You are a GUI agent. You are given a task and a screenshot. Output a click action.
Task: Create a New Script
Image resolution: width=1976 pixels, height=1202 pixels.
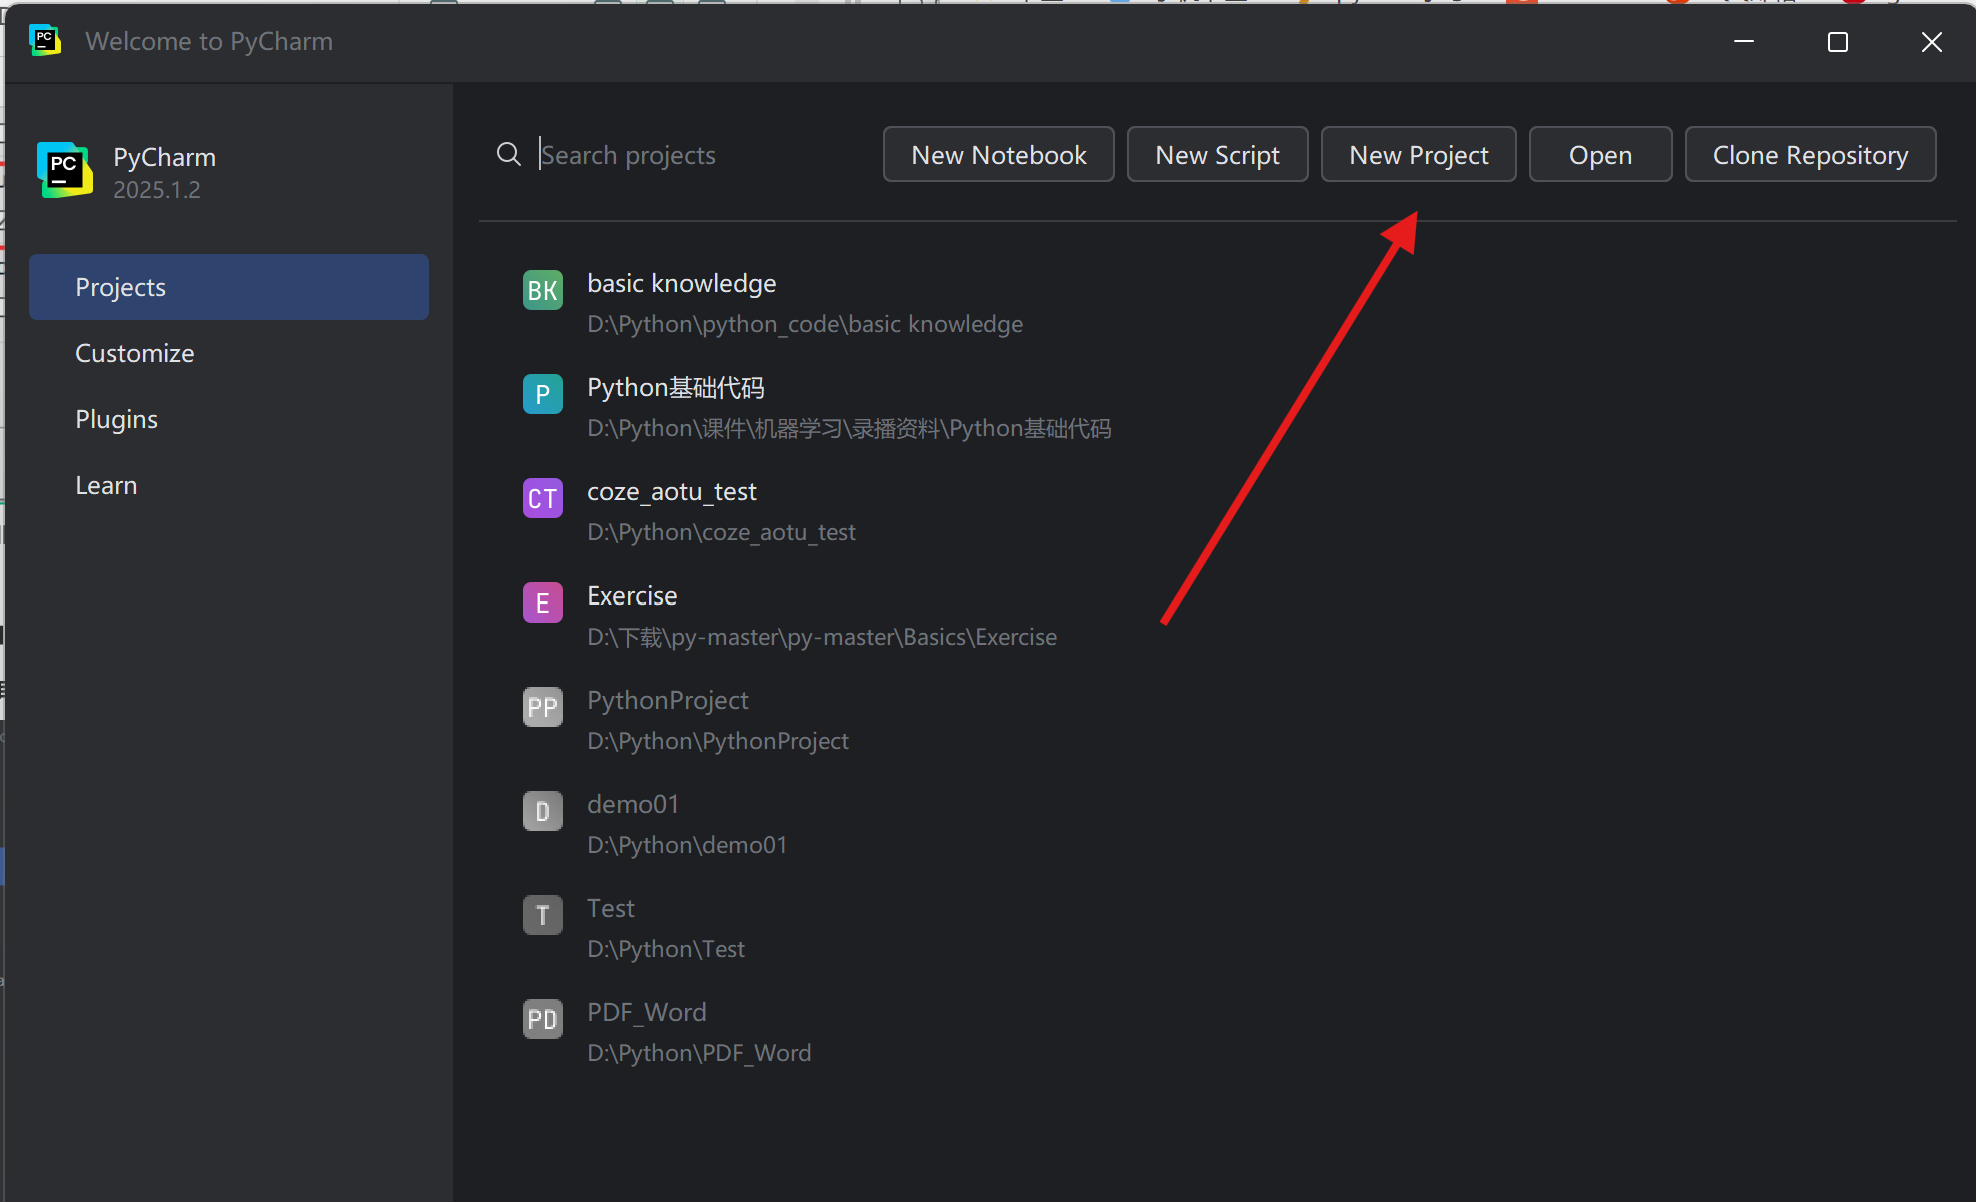click(1217, 155)
